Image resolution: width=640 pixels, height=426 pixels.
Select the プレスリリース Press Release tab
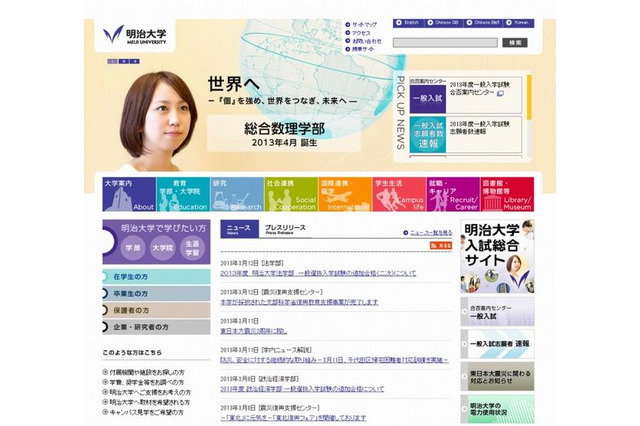pyautogui.click(x=285, y=229)
